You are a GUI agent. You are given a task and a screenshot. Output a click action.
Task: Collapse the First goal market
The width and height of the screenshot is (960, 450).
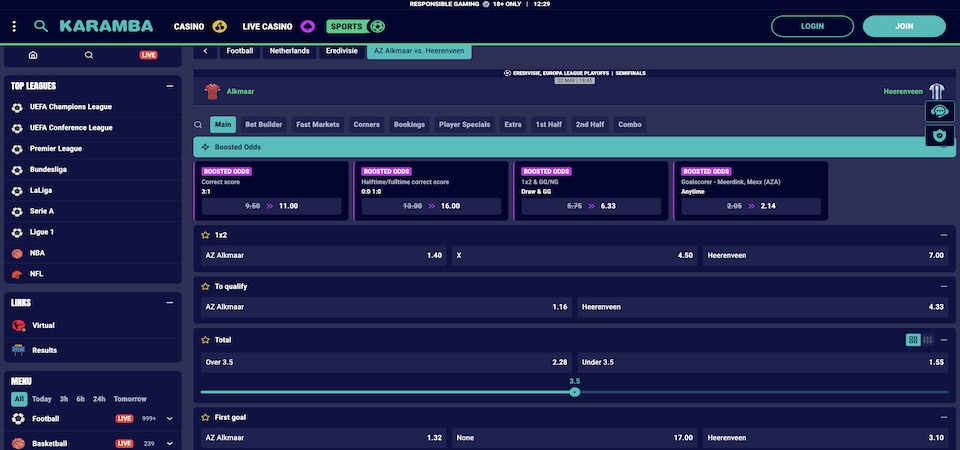[943, 418]
